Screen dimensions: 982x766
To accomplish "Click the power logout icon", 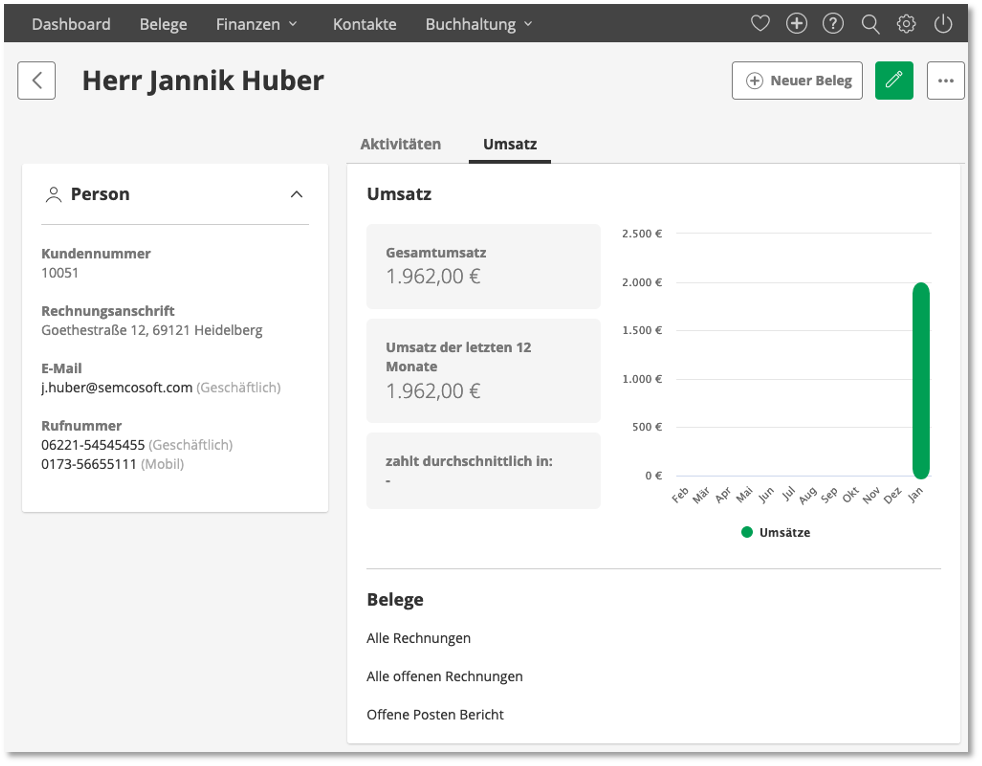I will (x=943, y=24).
